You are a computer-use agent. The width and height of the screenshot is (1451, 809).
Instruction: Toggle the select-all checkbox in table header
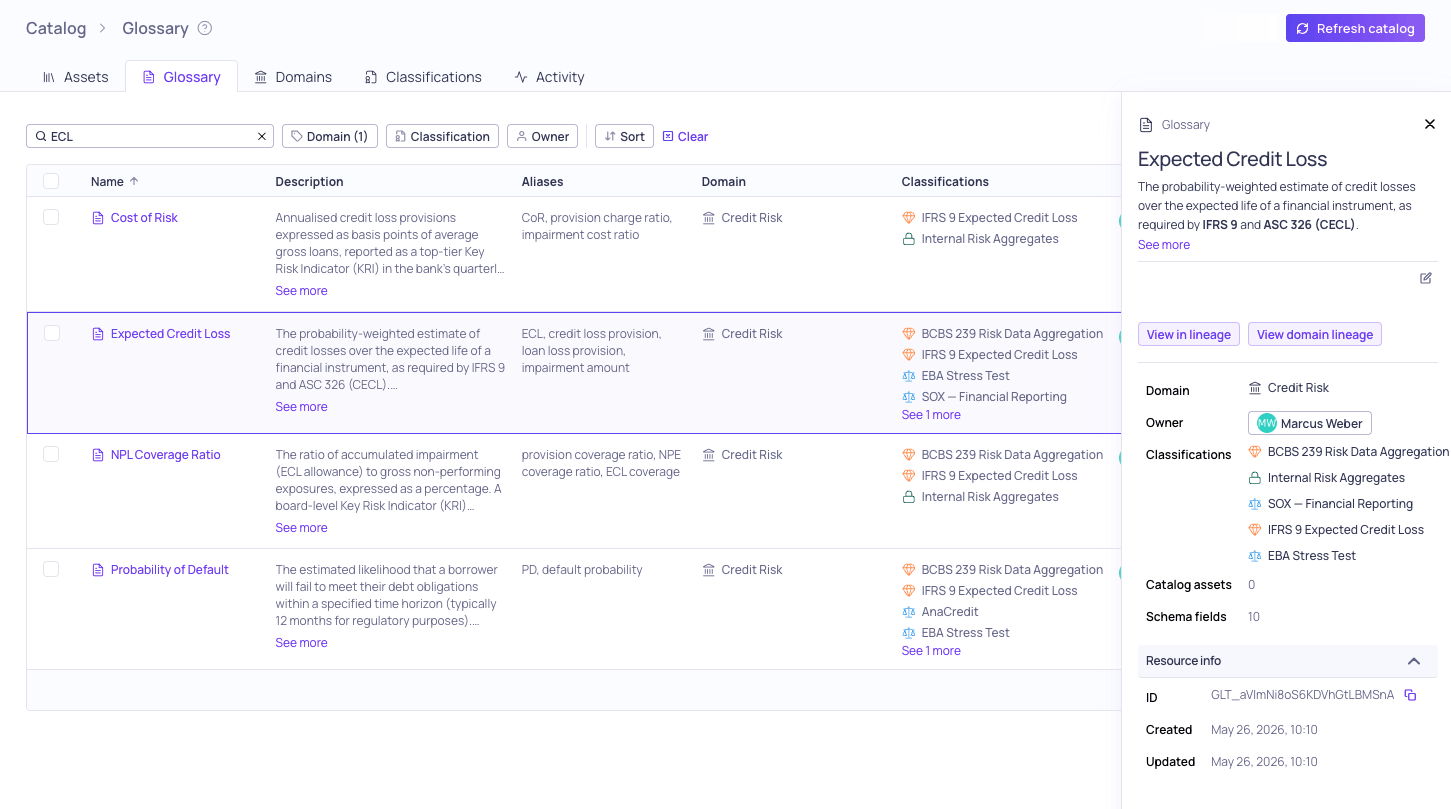pyautogui.click(x=51, y=181)
